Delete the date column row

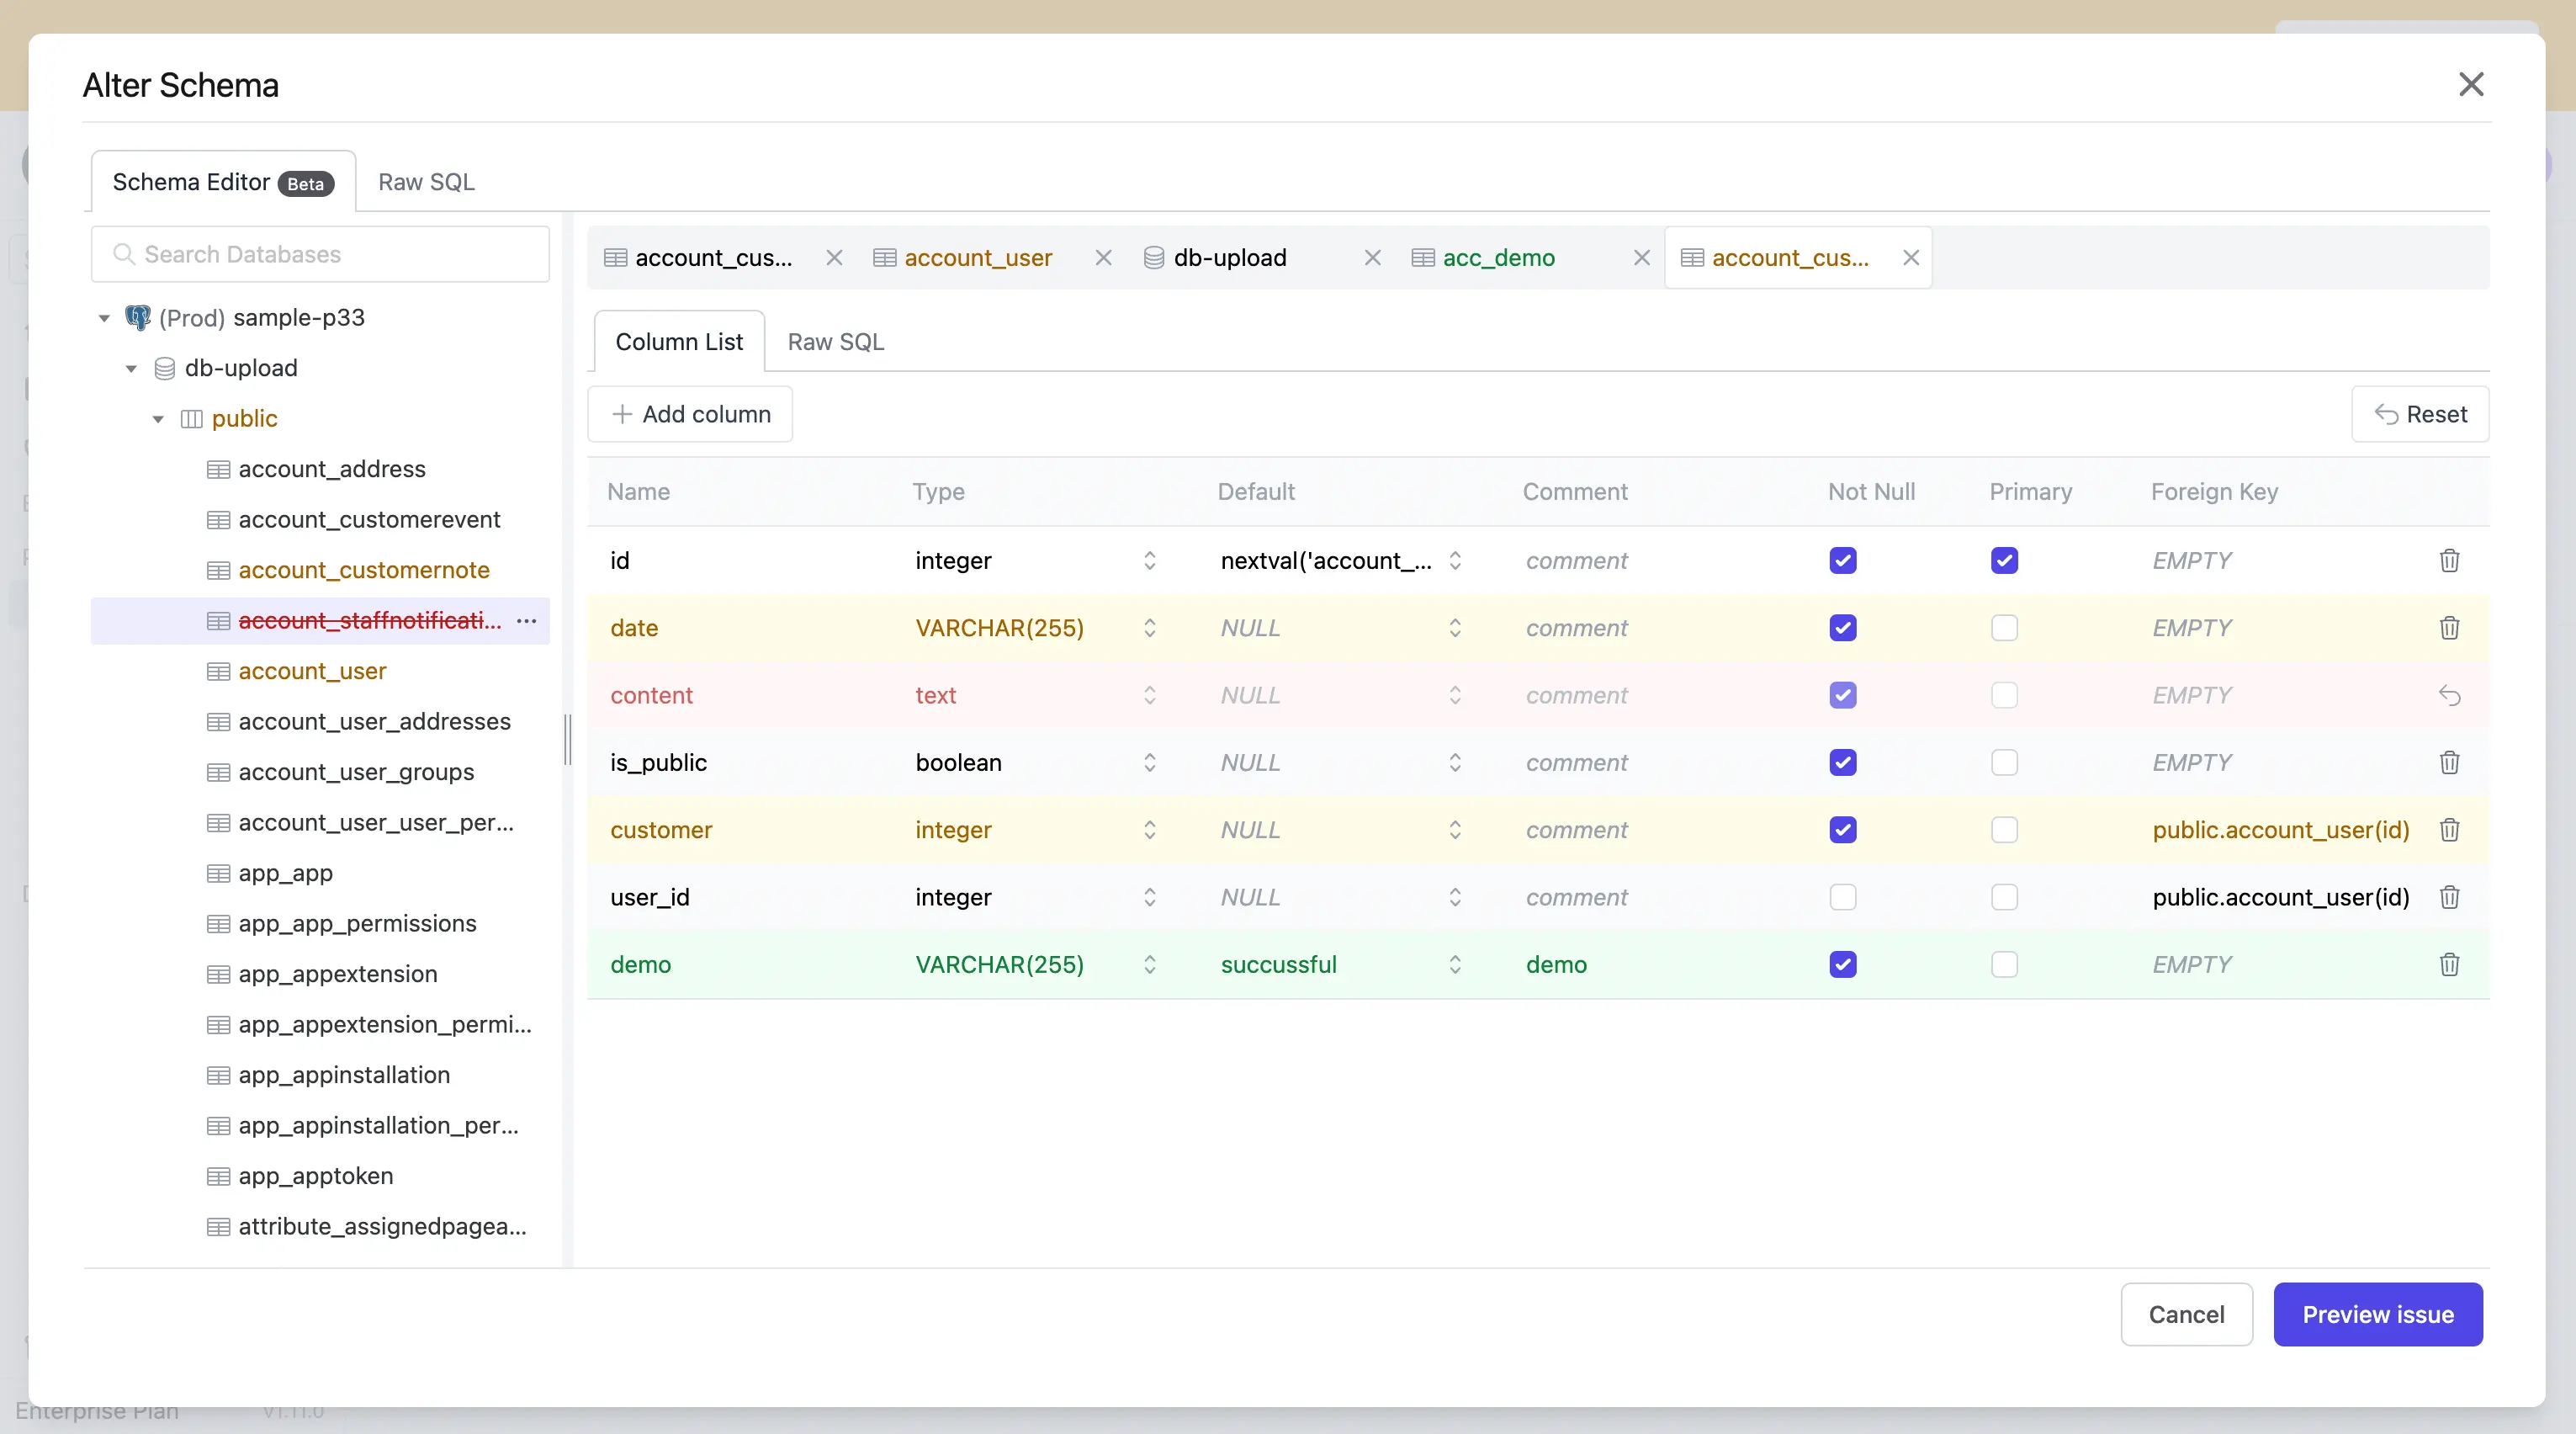[2451, 628]
